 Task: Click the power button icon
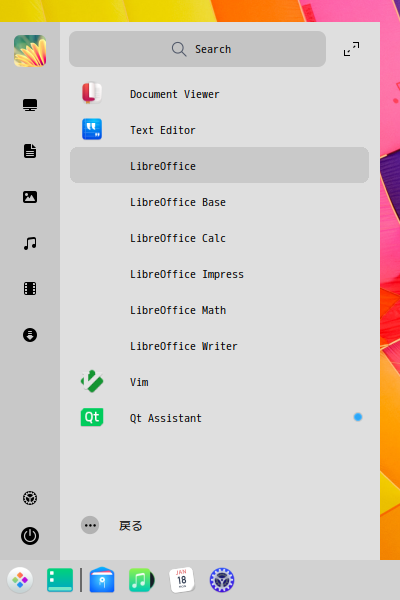30,536
